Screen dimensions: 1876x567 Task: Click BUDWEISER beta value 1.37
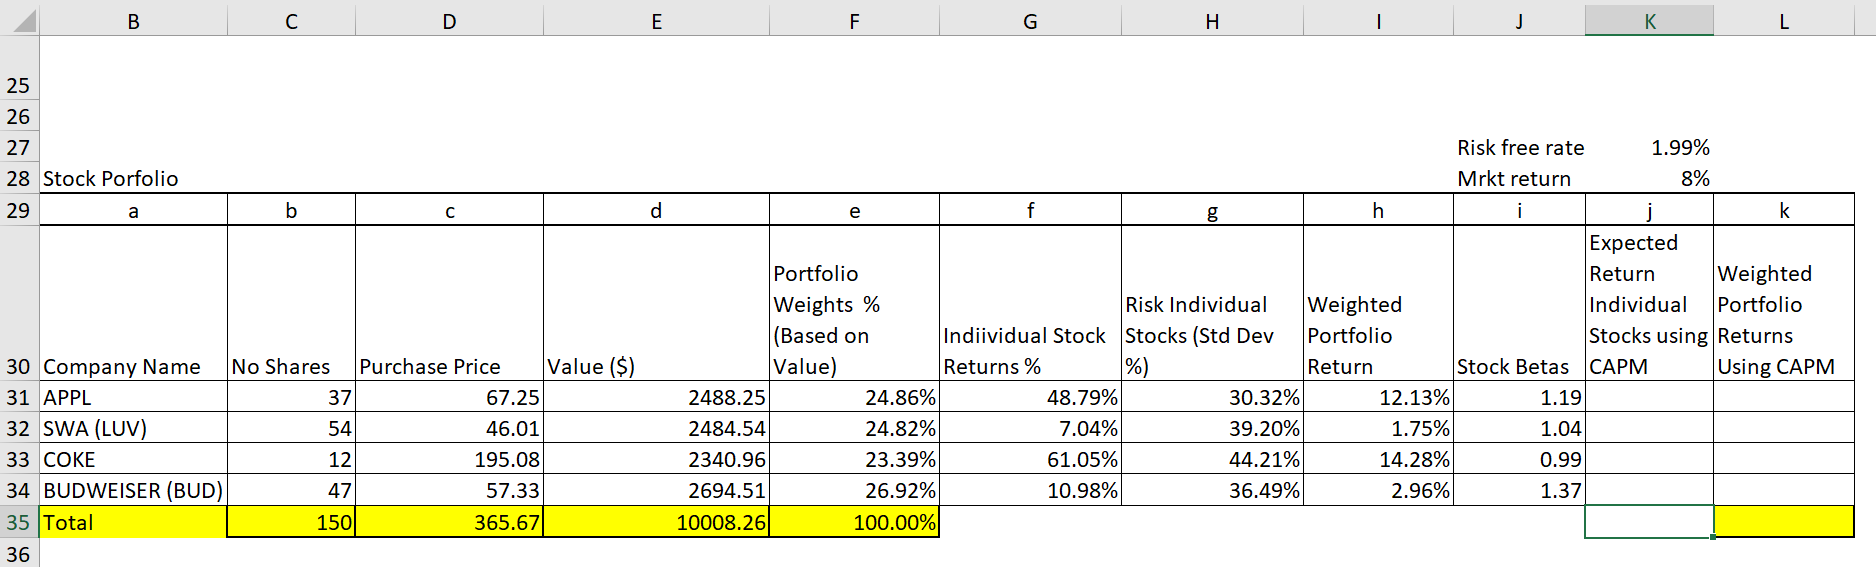1520,490
